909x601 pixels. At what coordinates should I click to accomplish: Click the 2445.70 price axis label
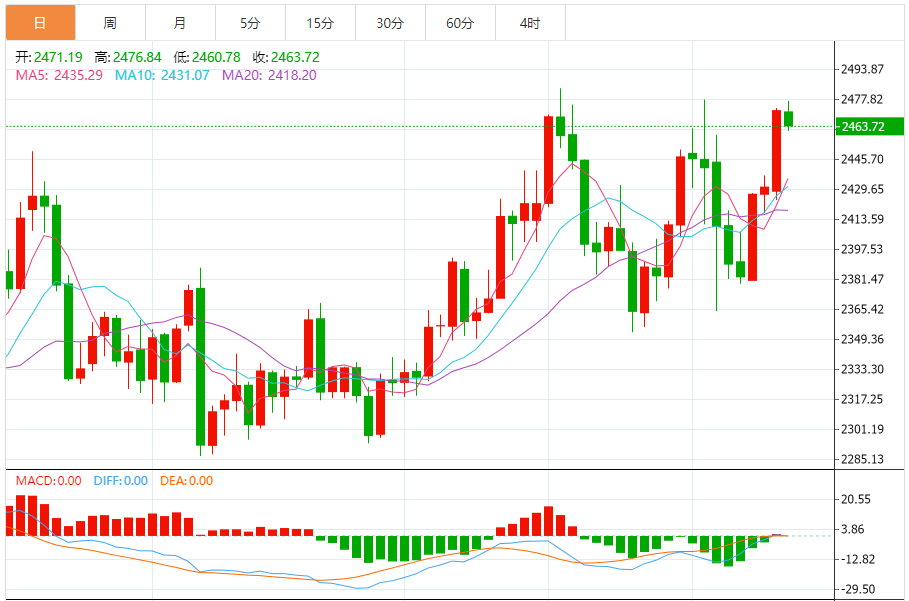(x=863, y=159)
